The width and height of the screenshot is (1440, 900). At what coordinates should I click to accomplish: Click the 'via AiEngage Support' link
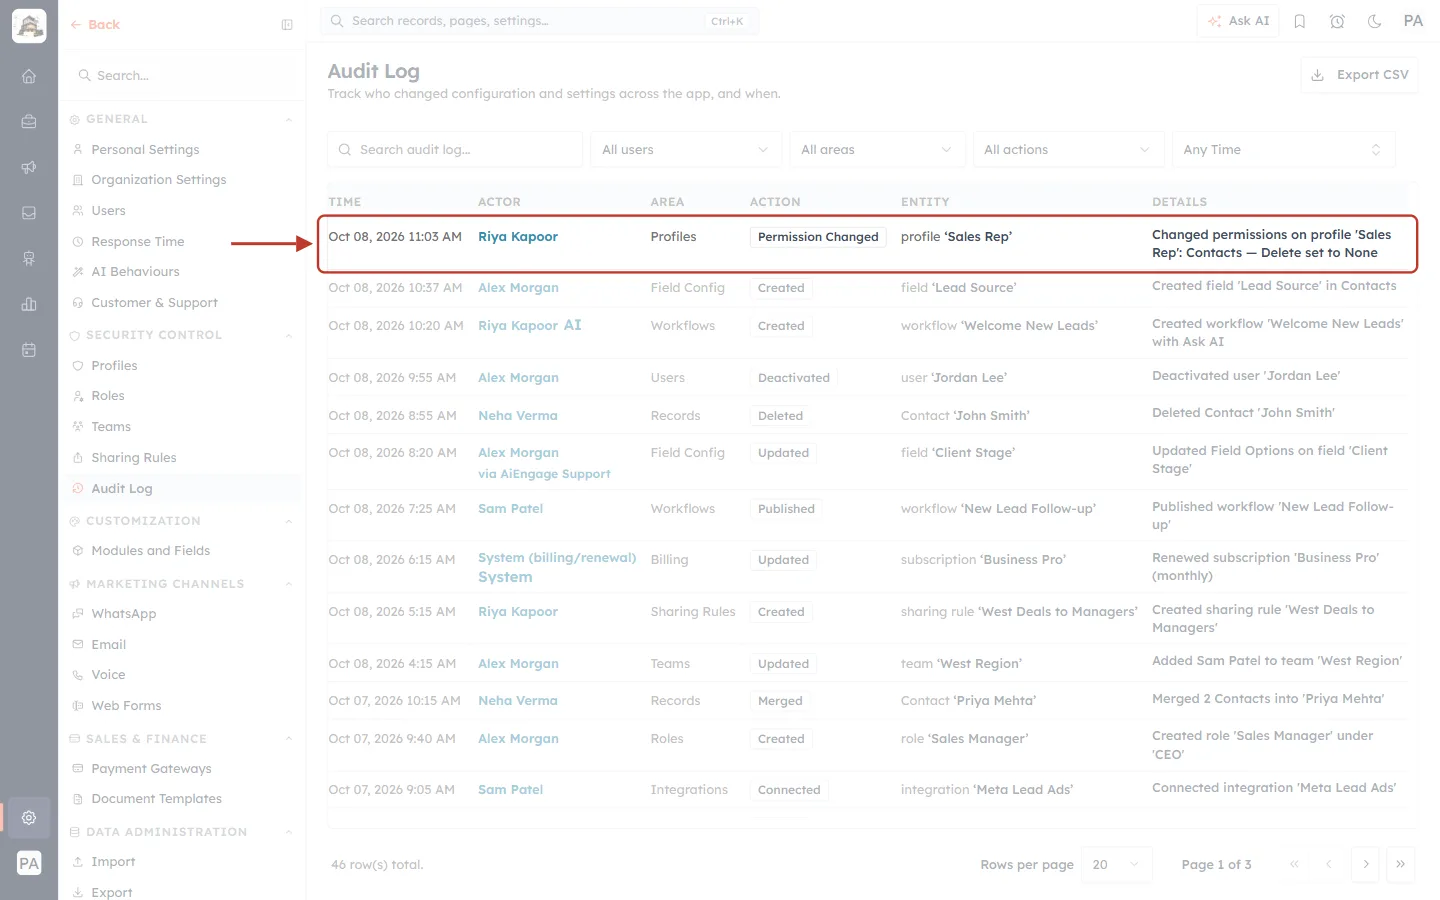click(544, 474)
